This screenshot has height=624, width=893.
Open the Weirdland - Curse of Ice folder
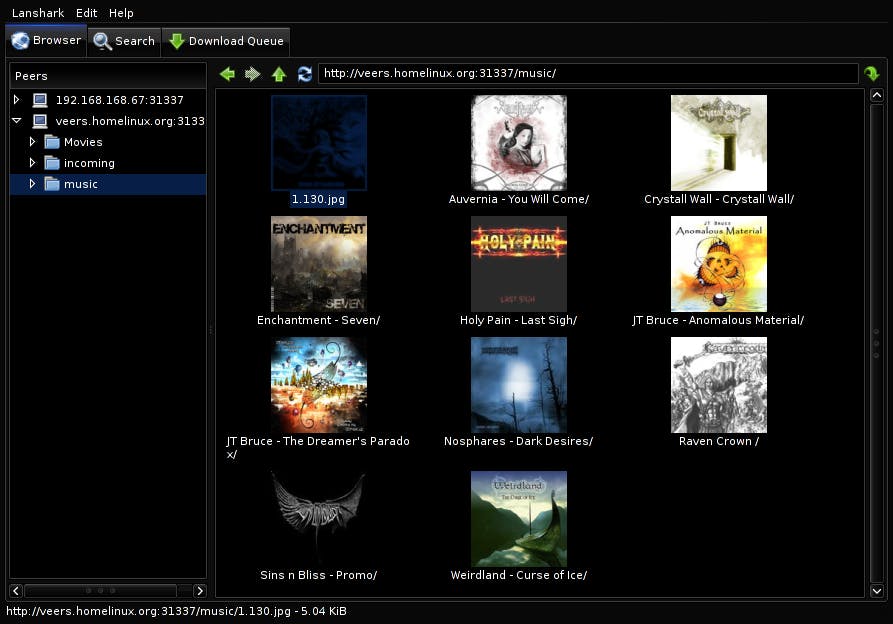click(x=518, y=519)
